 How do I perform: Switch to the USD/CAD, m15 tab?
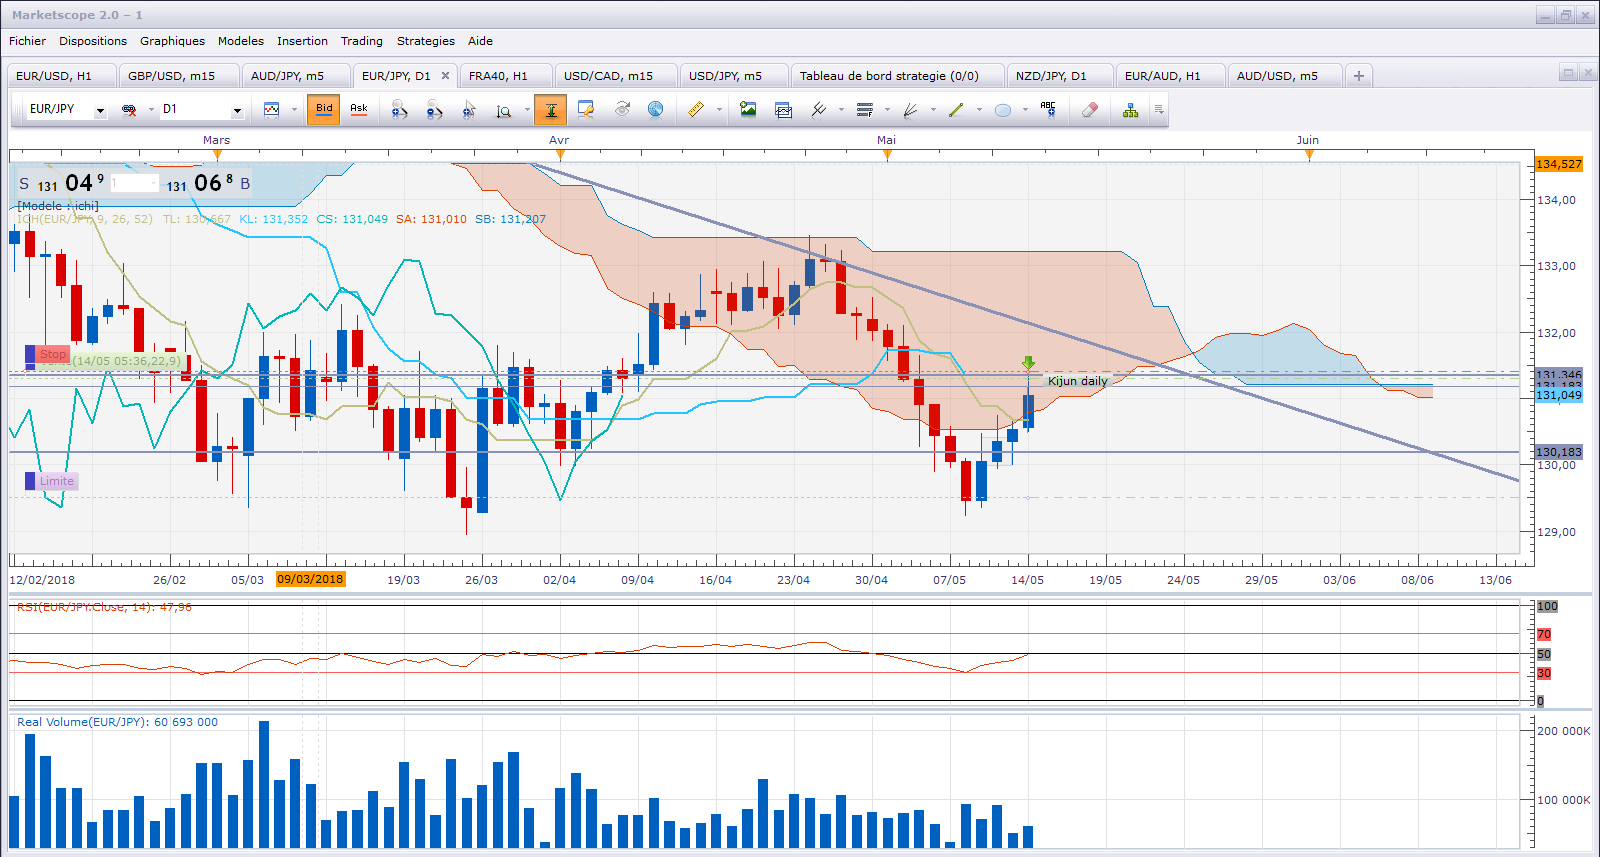[x=616, y=76]
